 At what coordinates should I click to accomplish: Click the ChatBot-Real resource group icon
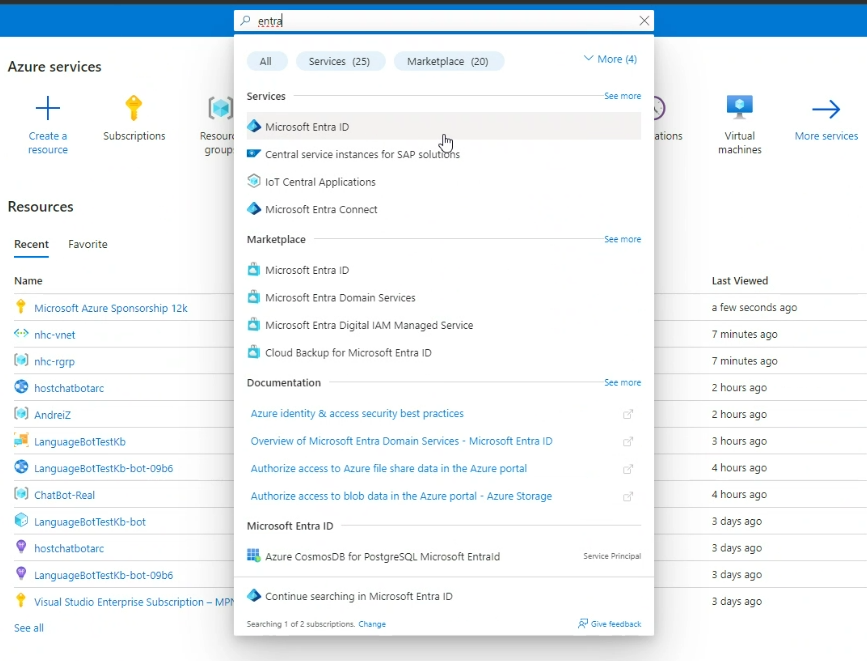pos(21,493)
